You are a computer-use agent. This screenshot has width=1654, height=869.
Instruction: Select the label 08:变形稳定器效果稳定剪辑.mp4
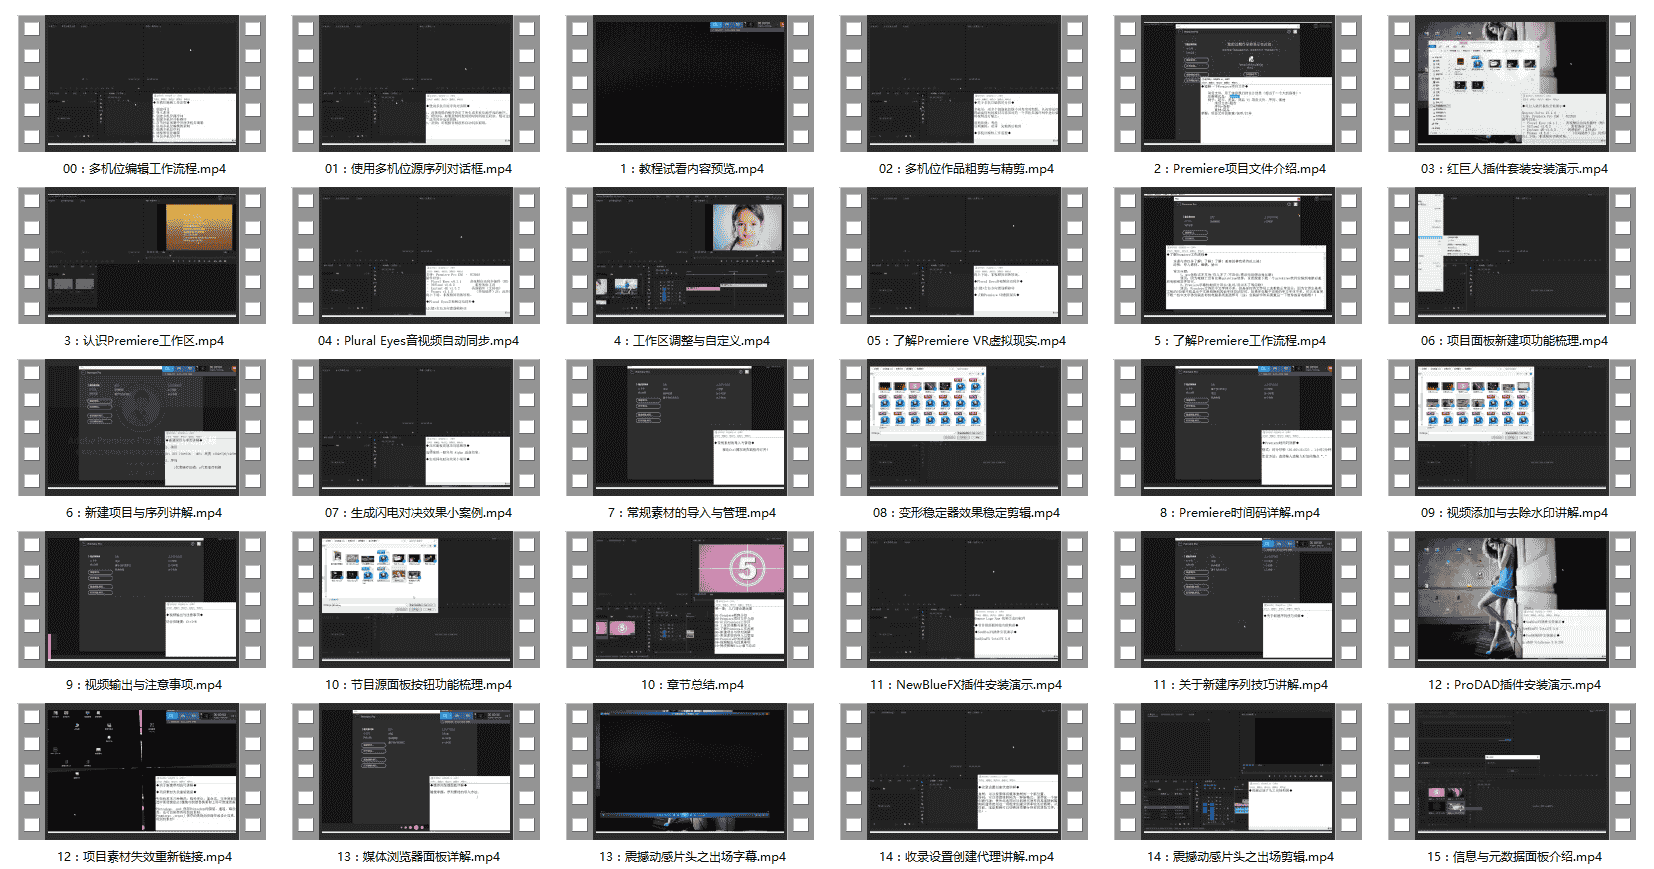tap(966, 513)
